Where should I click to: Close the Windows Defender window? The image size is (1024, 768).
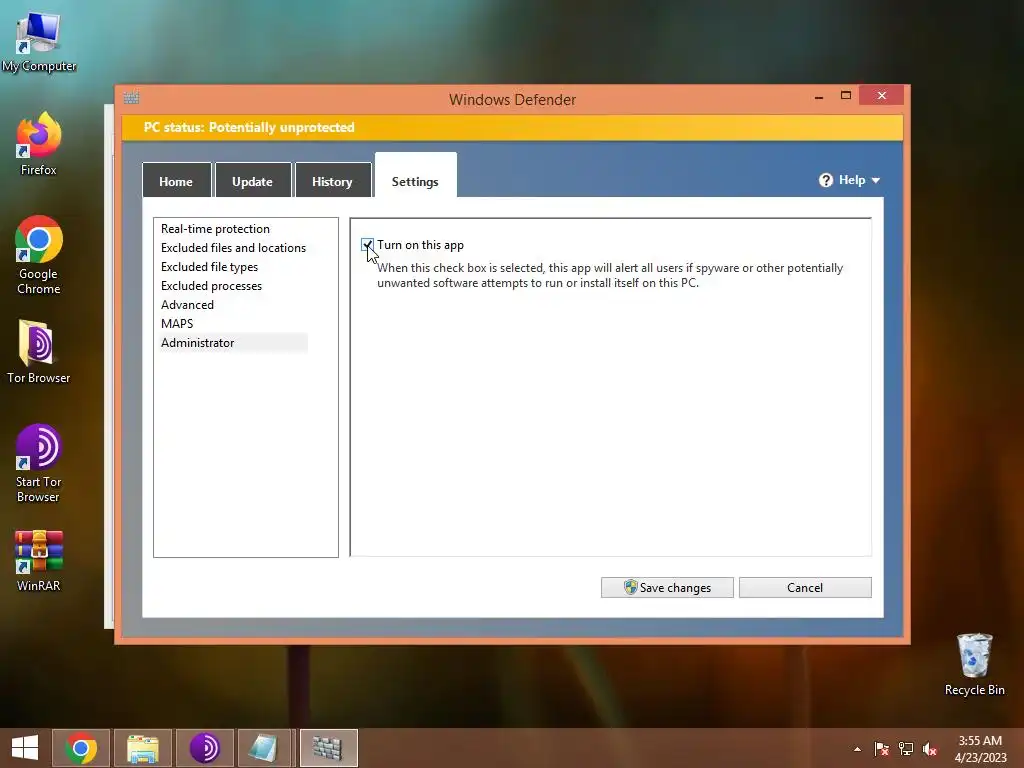882,95
